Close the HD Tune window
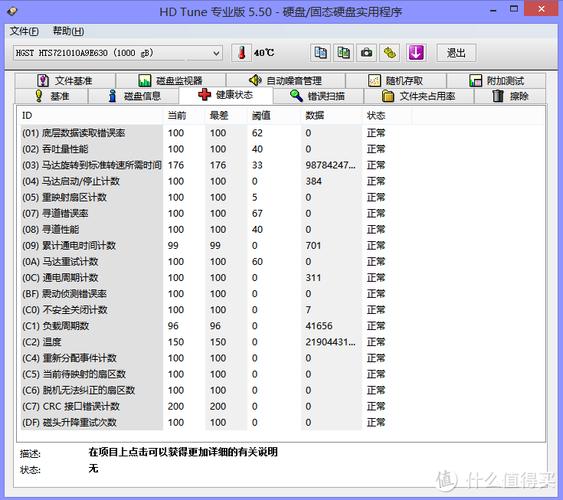 [x=541, y=9]
